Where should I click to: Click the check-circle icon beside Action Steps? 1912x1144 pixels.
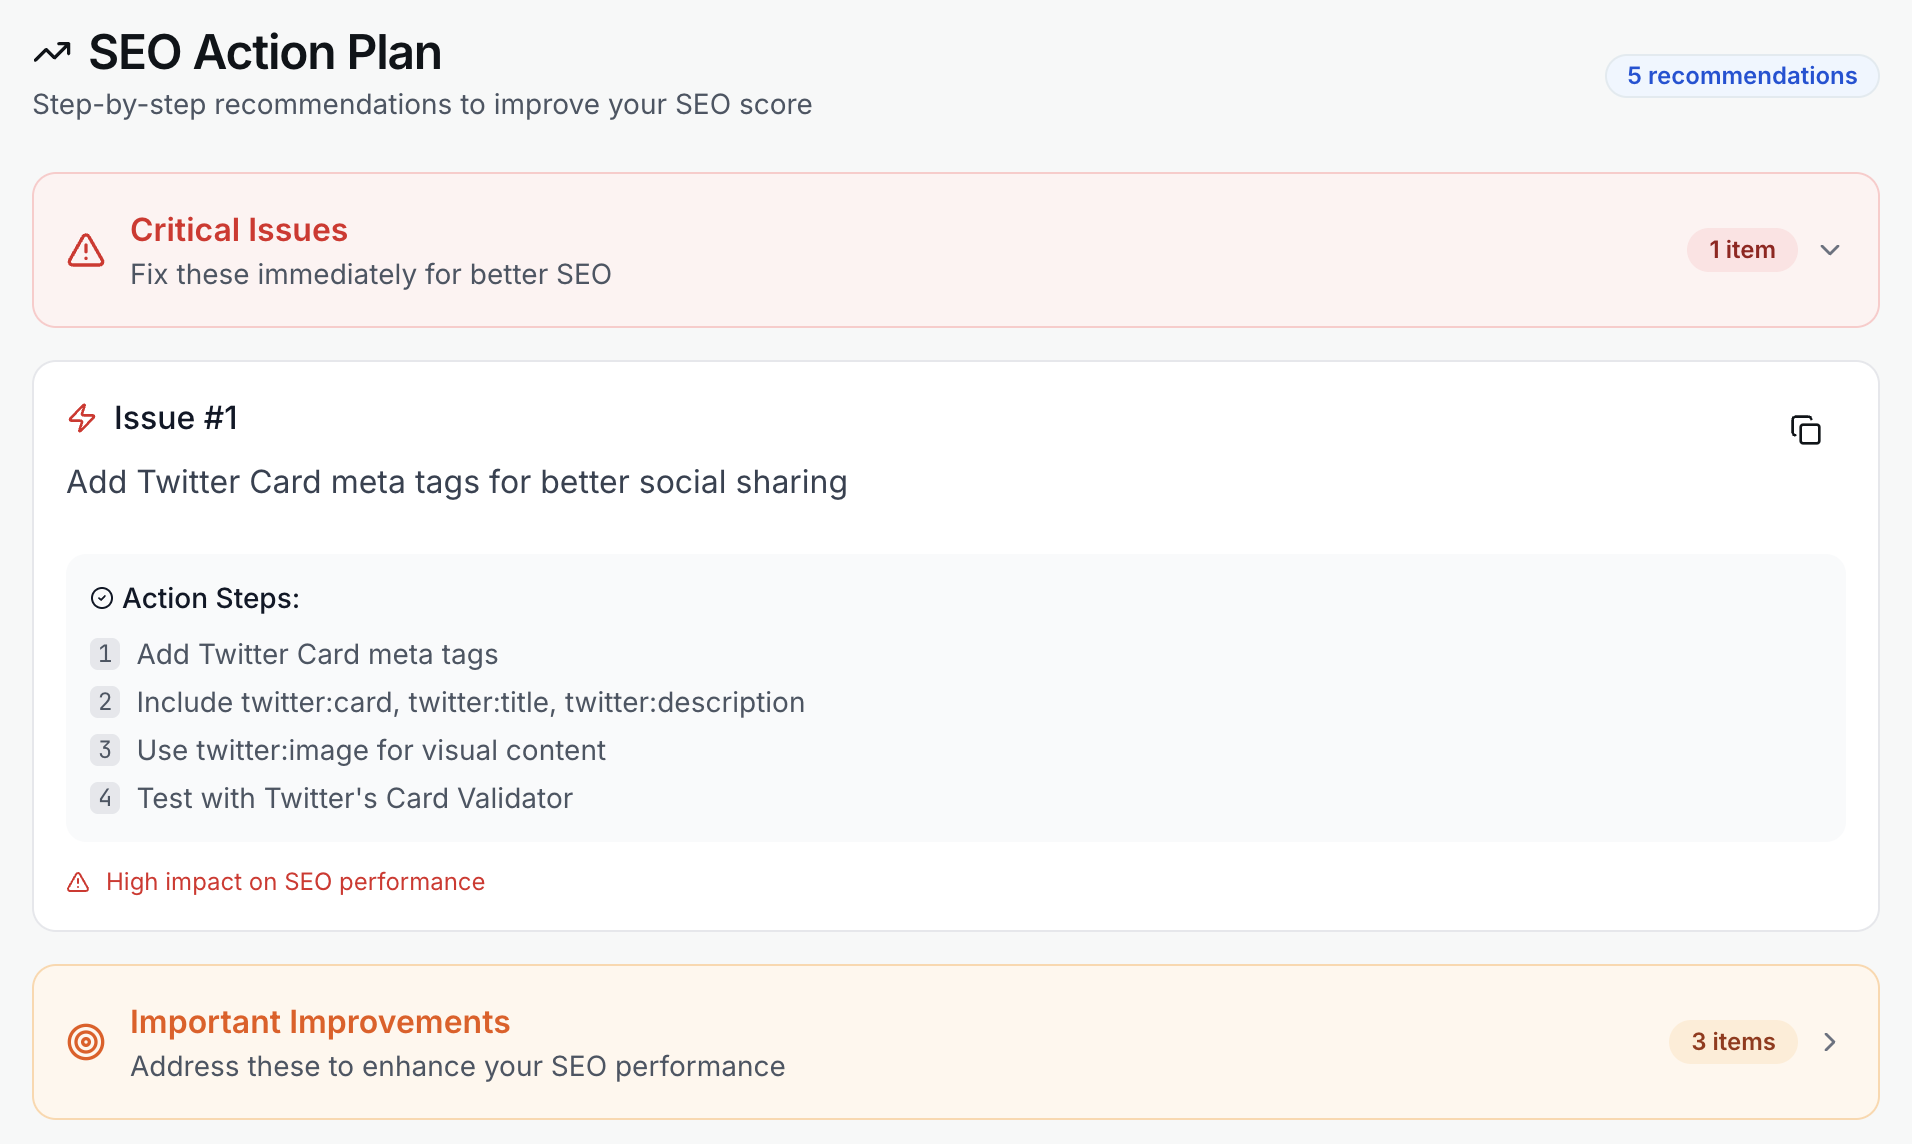[x=102, y=598]
